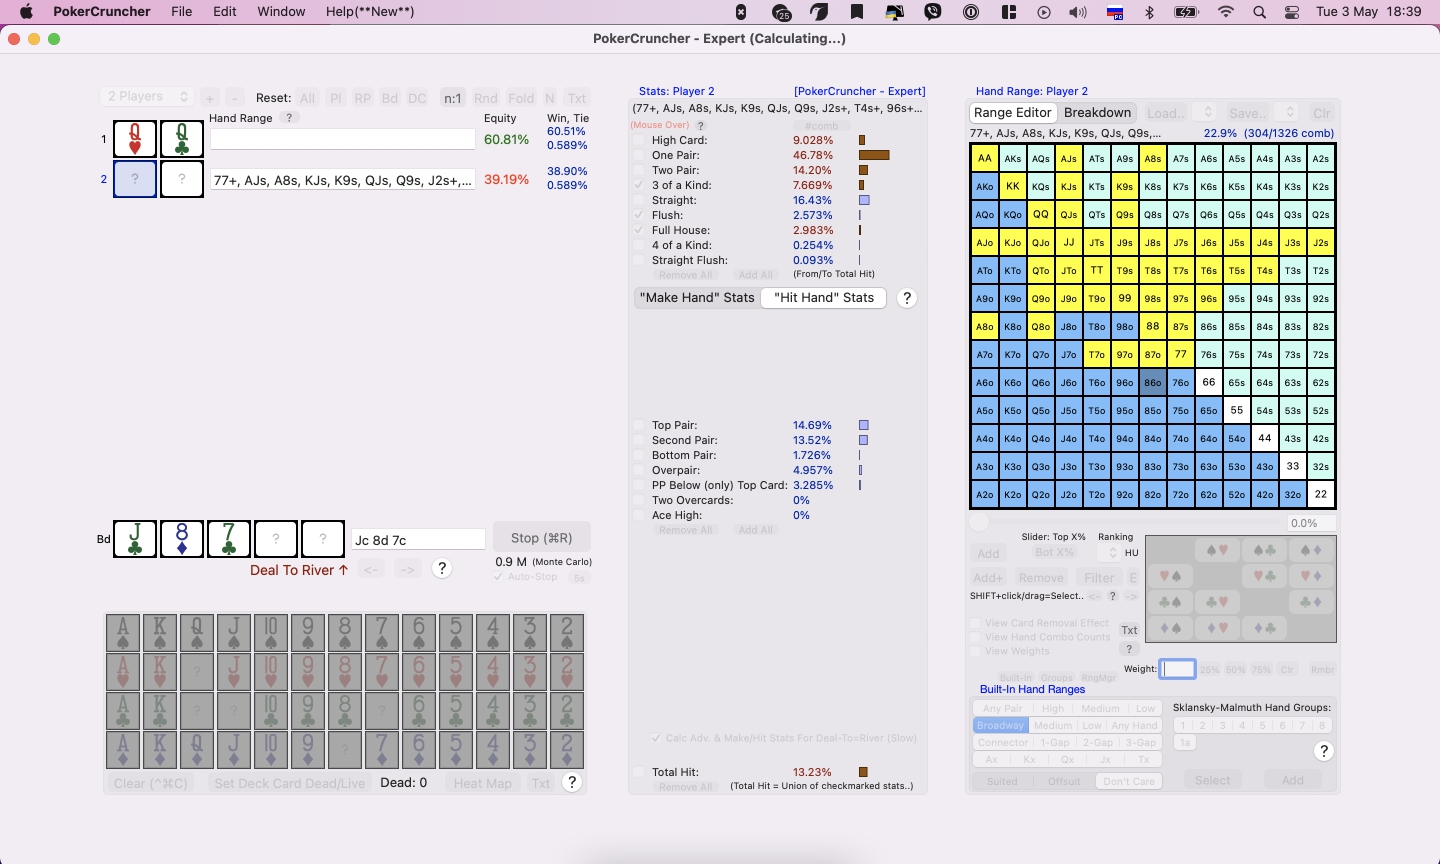Click the Set Deck Card Dead/Live button
Screen dimensions: 1440x864
click(x=290, y=783)
